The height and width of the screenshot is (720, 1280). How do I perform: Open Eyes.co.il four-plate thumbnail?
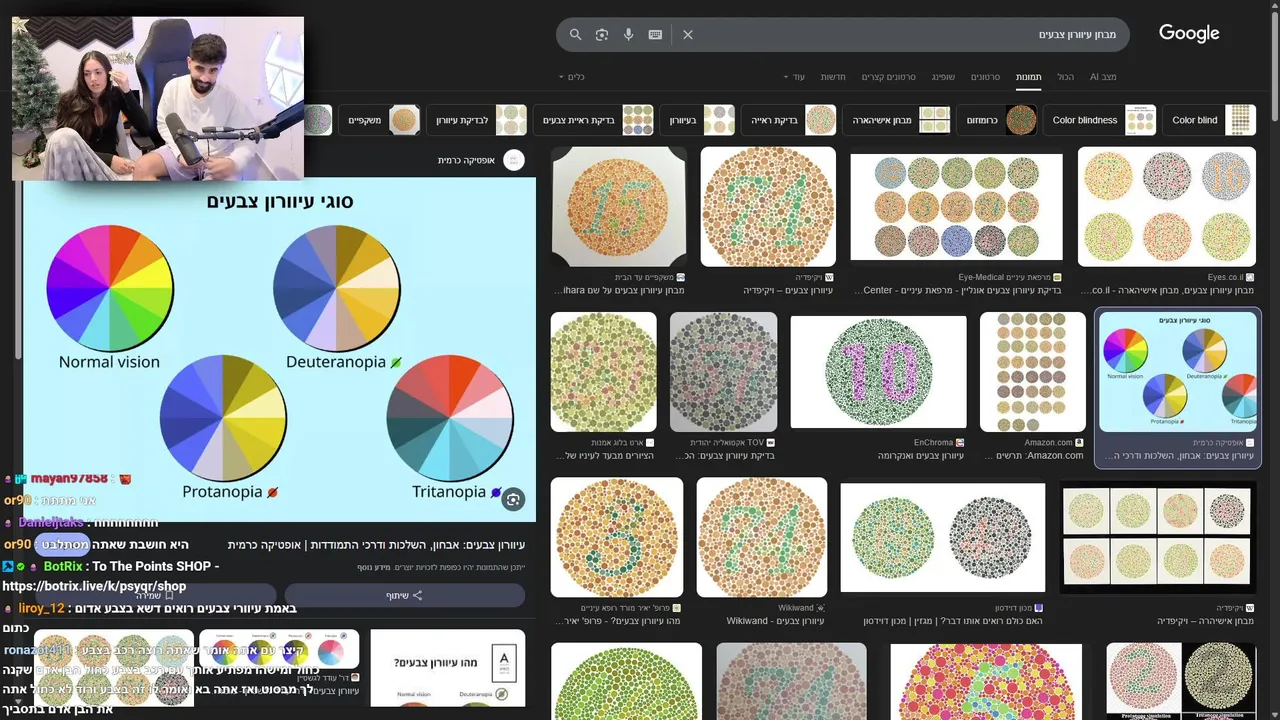(1167, 207)
